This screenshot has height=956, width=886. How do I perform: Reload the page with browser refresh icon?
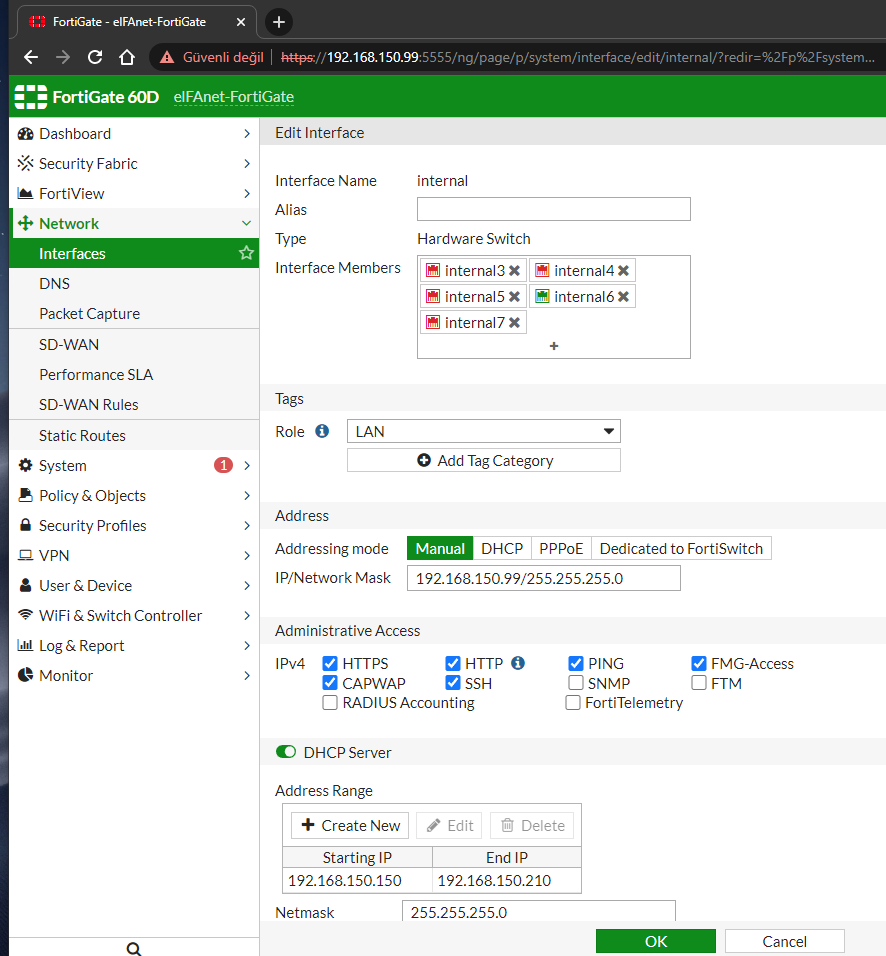pos(95,57)
